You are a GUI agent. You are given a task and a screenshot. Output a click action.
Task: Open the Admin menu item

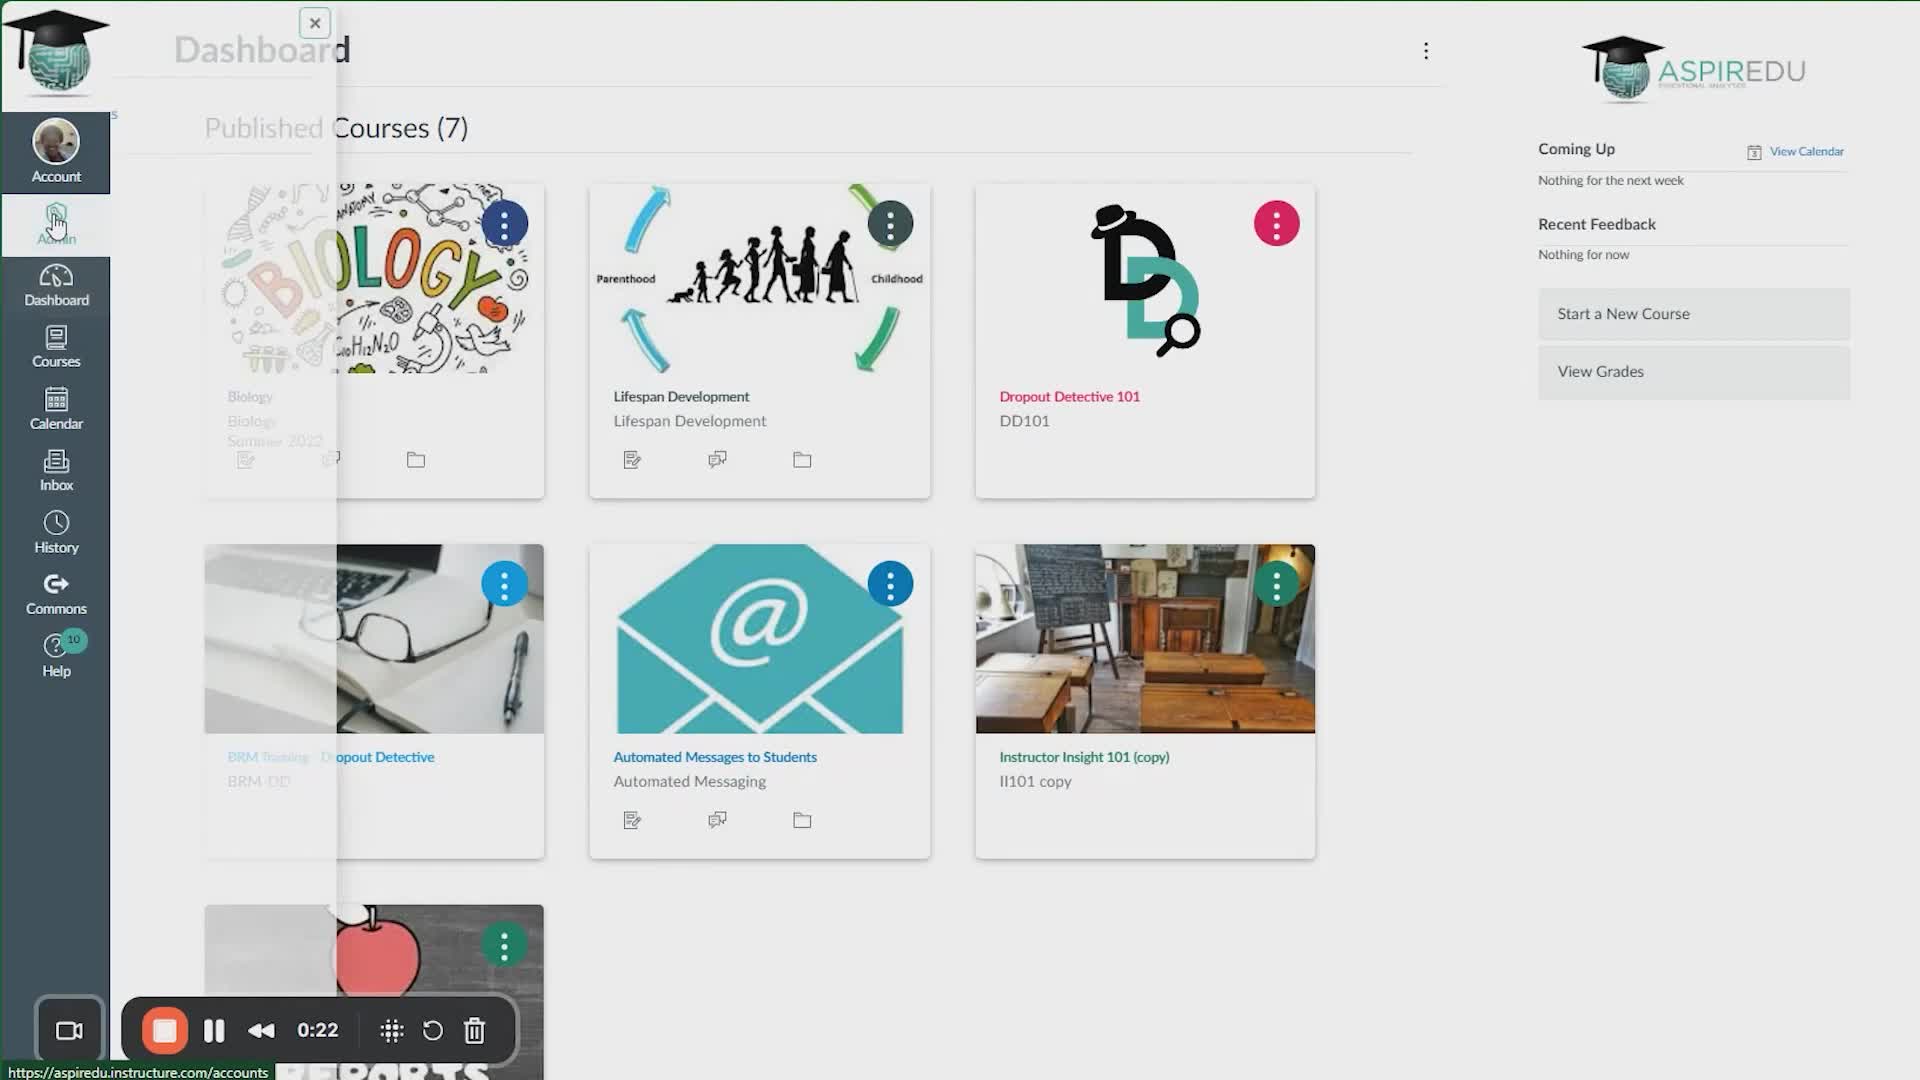tap(56, 224)
